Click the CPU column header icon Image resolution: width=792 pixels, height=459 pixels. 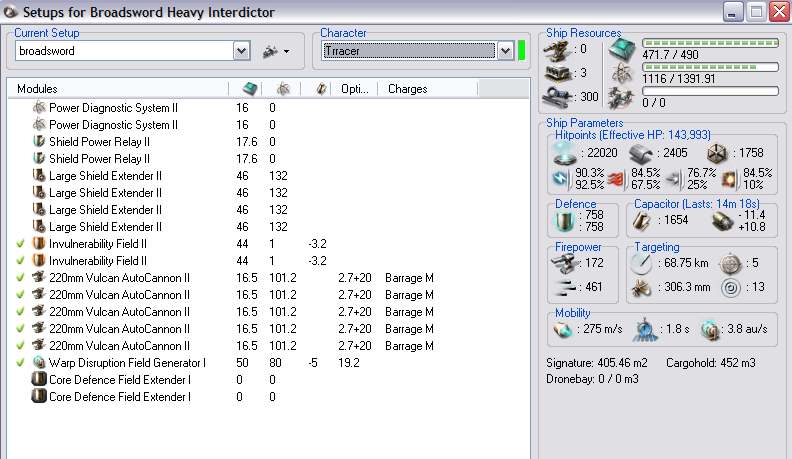pyautogui.click(x=249, y=89)
